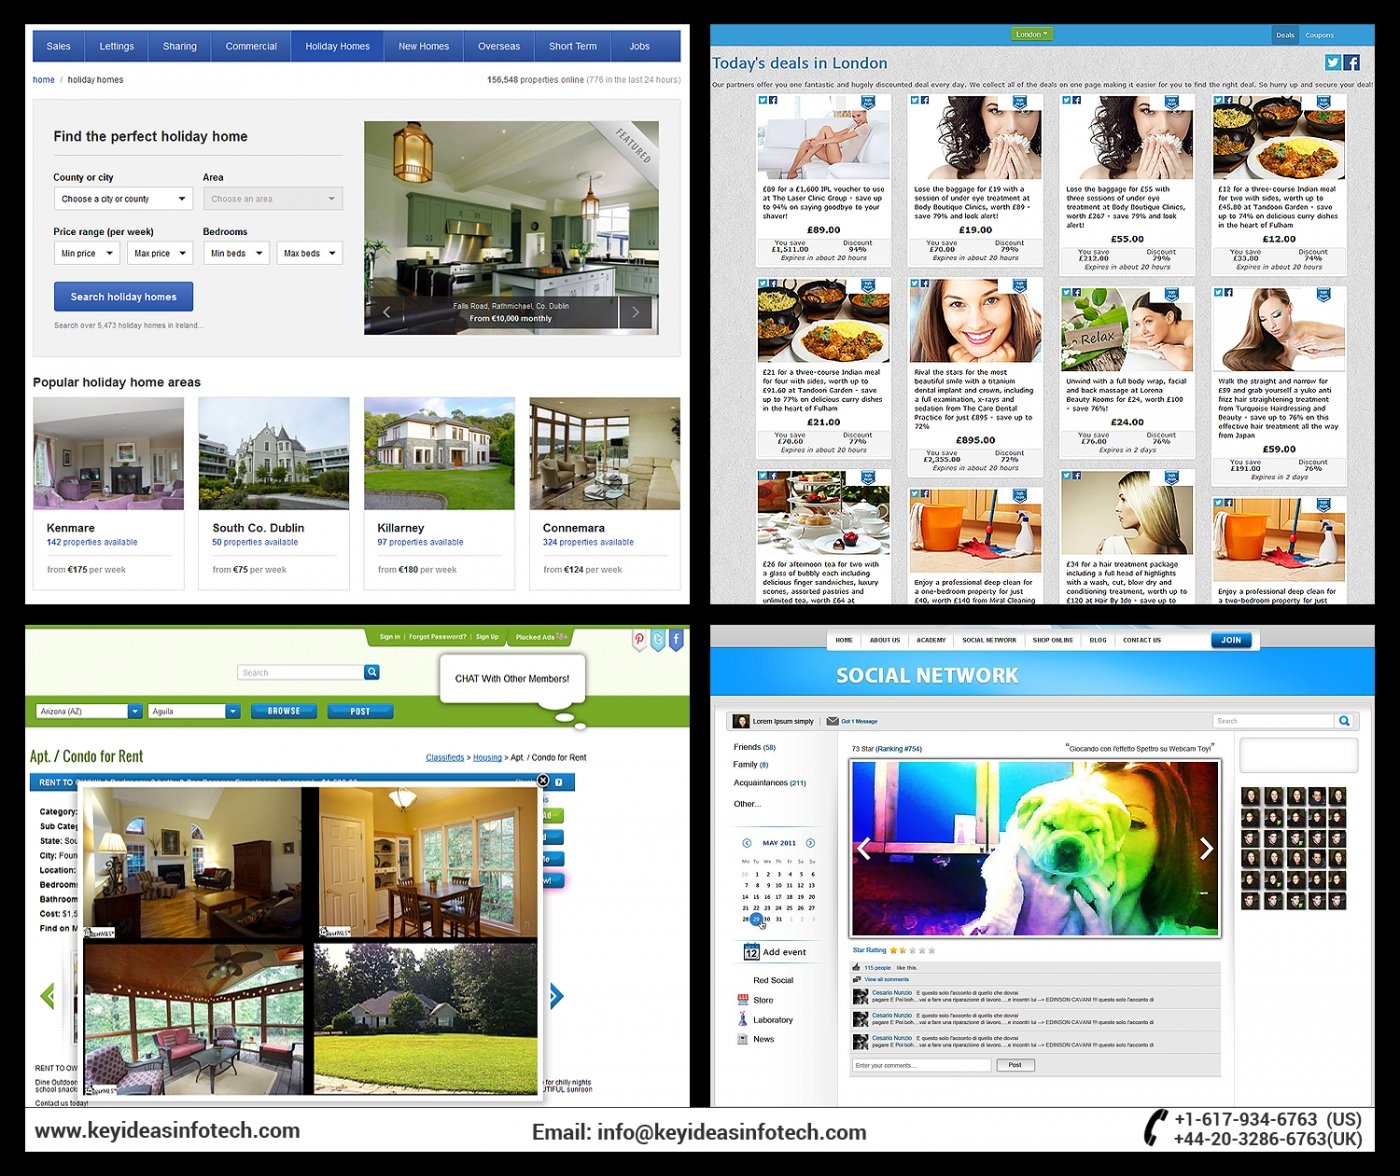Open the Choose an area dropdown

273,199
